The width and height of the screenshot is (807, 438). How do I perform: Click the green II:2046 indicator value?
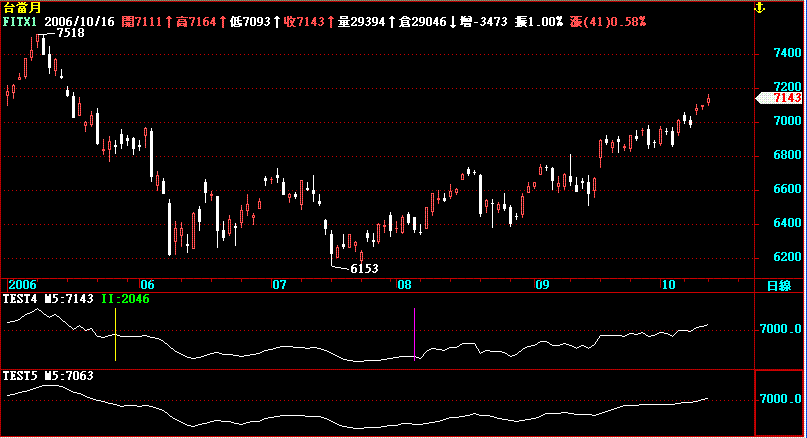126,298
